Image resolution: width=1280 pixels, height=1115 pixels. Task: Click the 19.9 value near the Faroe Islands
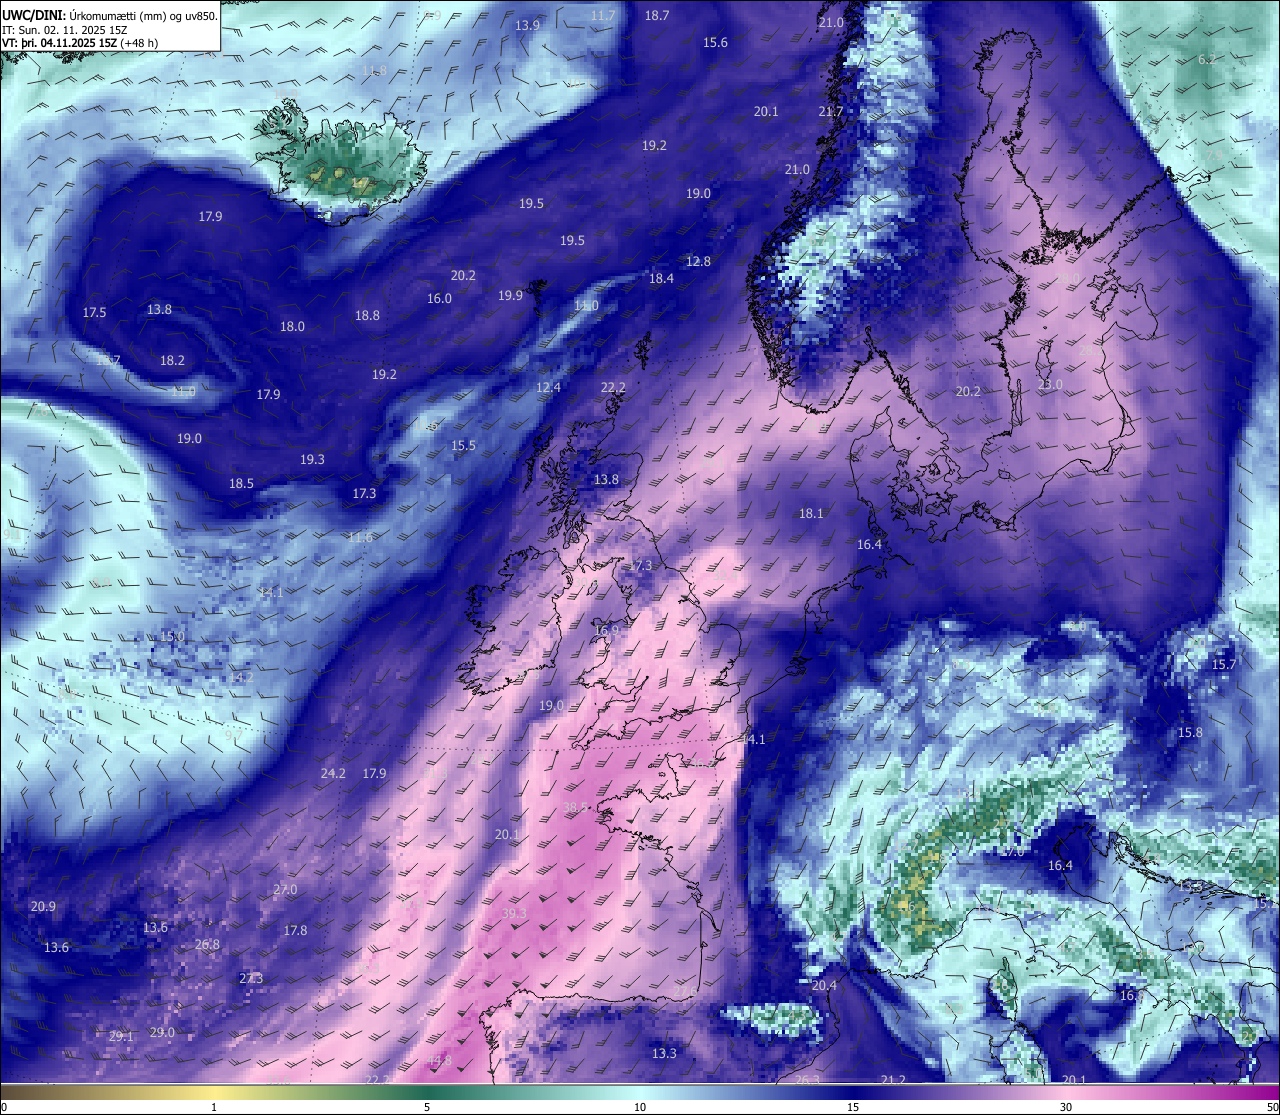point(510,295)
